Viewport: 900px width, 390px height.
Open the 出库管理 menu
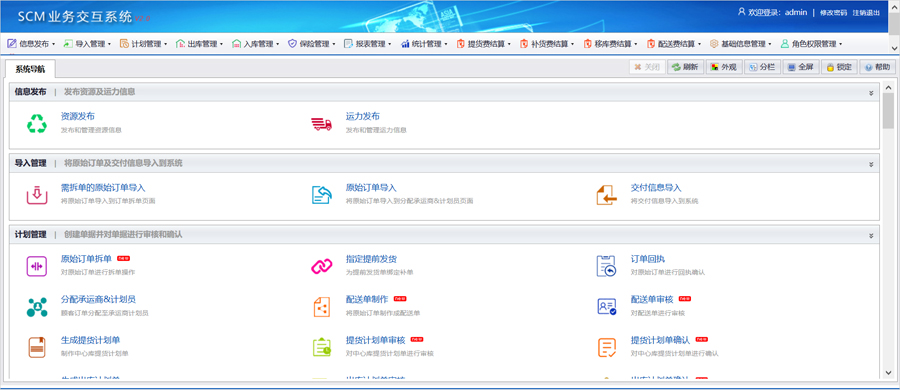coord(200,44)
